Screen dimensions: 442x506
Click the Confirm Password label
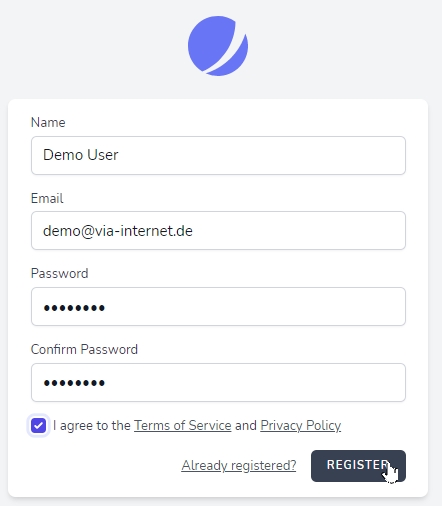[84, 350]
